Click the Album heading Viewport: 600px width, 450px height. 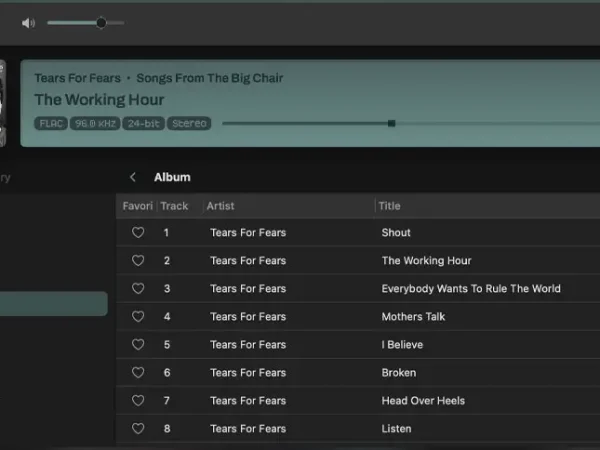click(x=172, y=177)
